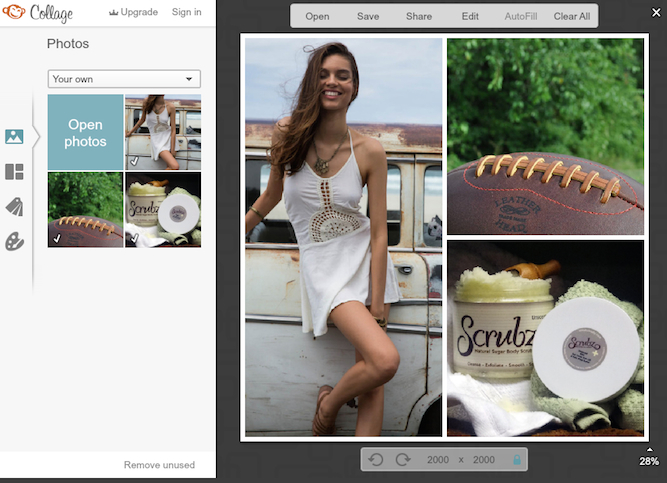
Task: Click the Redo arrow icon
Action: point(403,460)
